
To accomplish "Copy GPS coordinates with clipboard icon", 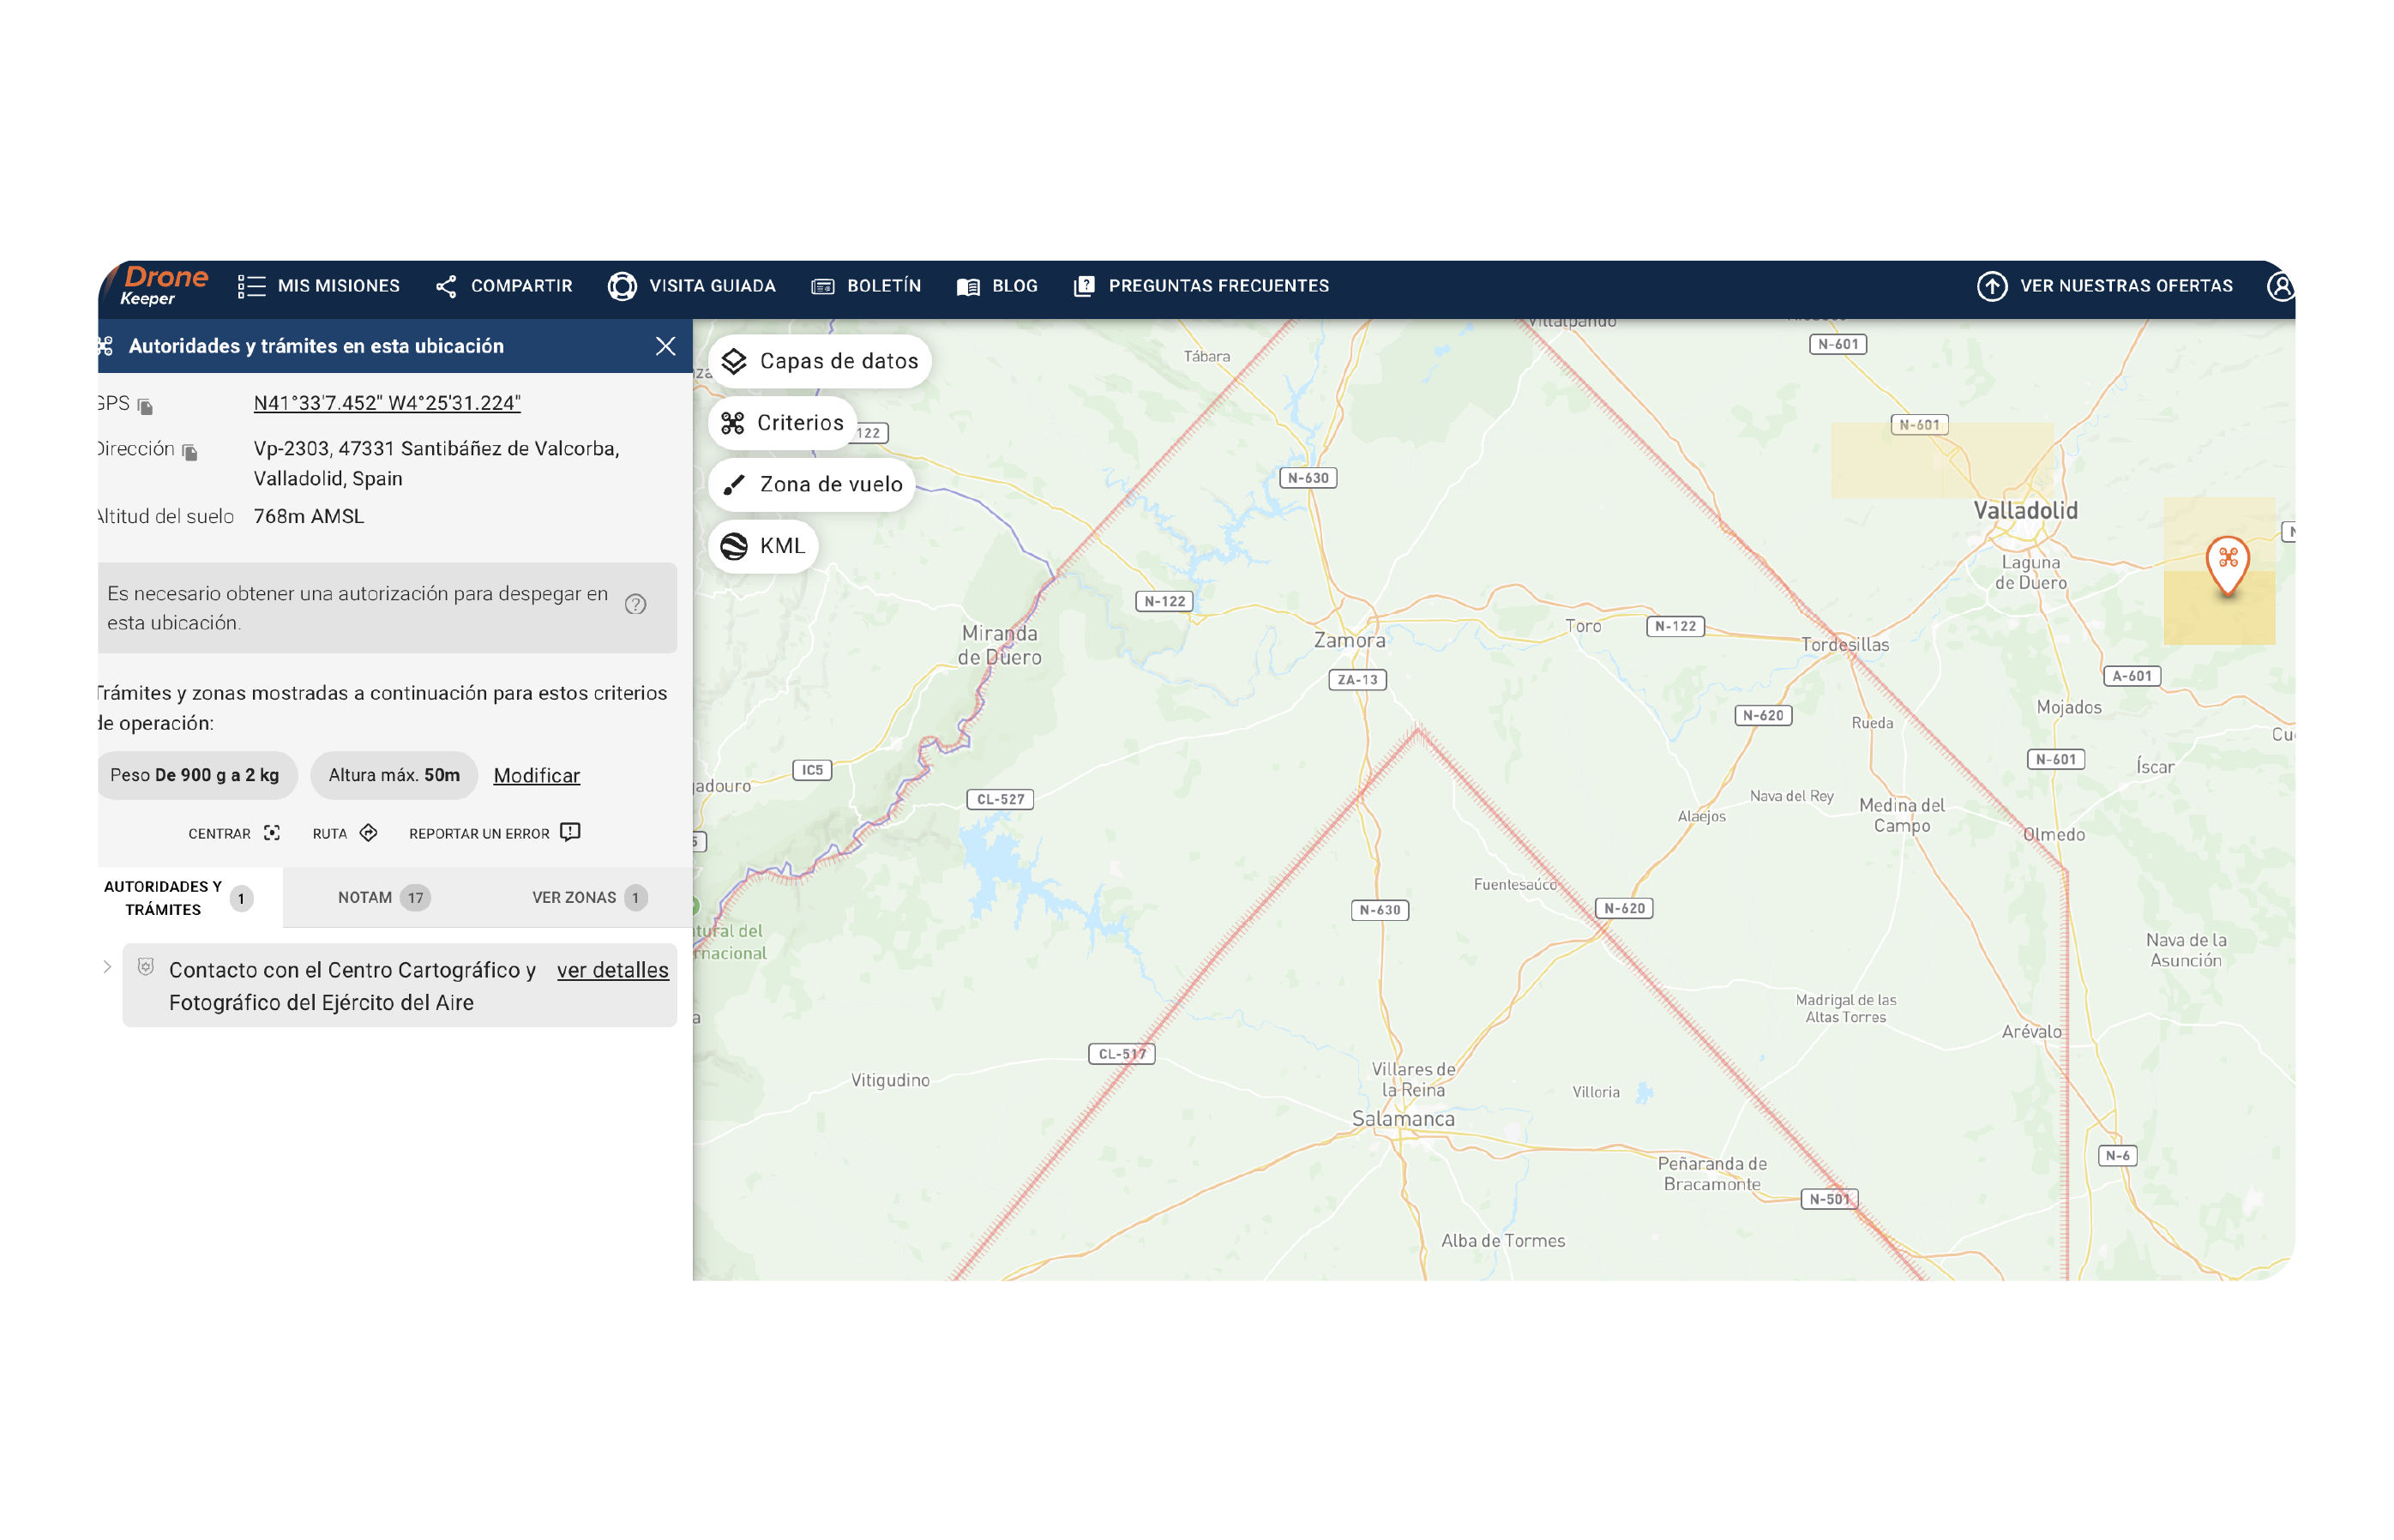I will click(146, 406).
